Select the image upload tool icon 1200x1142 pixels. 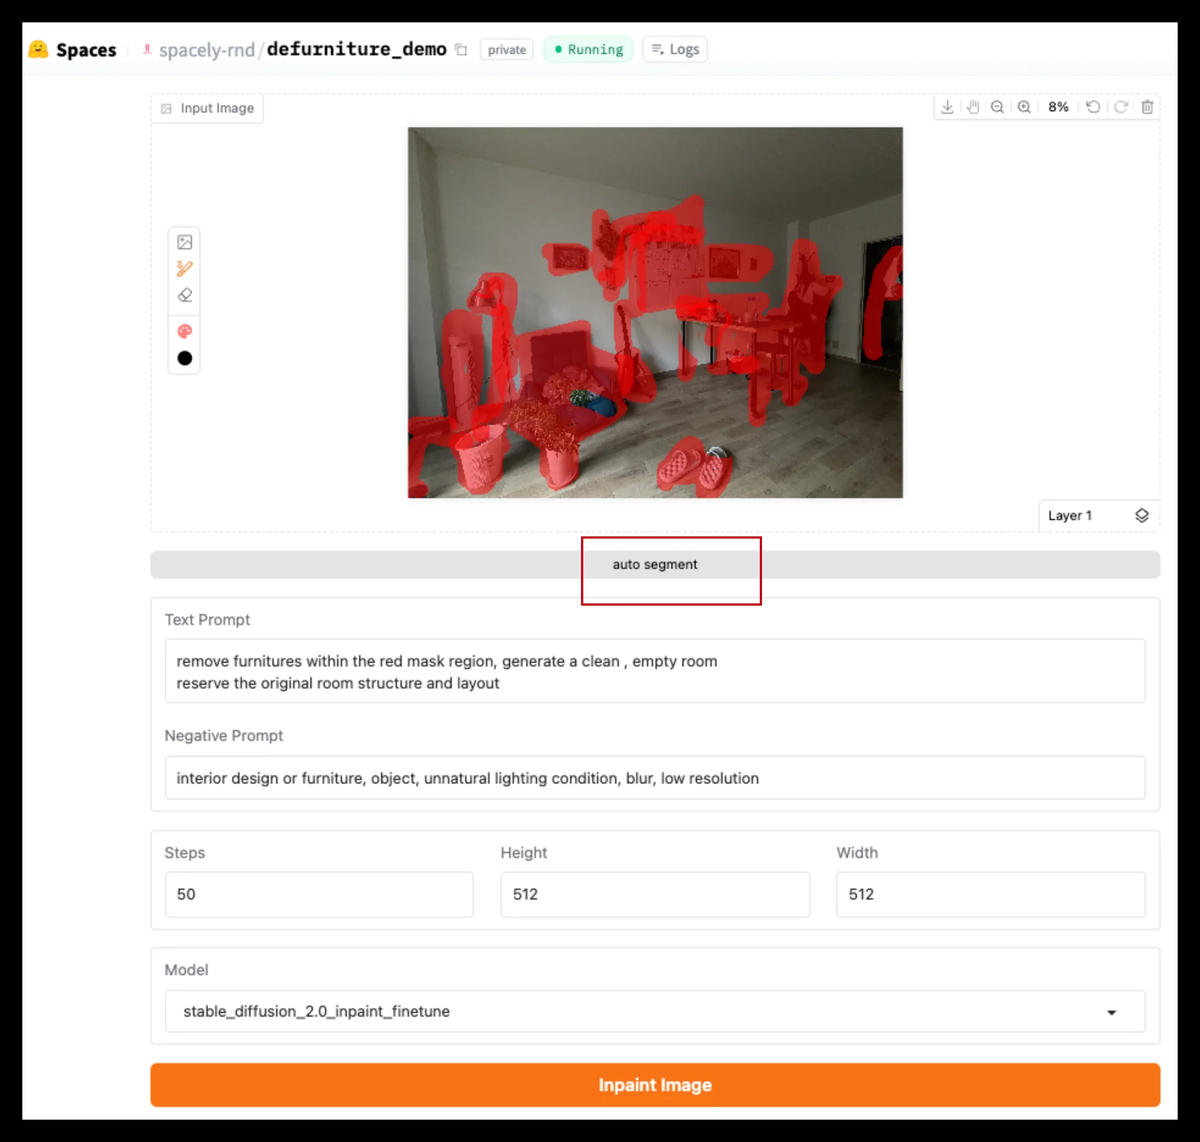tap(184, 242)
